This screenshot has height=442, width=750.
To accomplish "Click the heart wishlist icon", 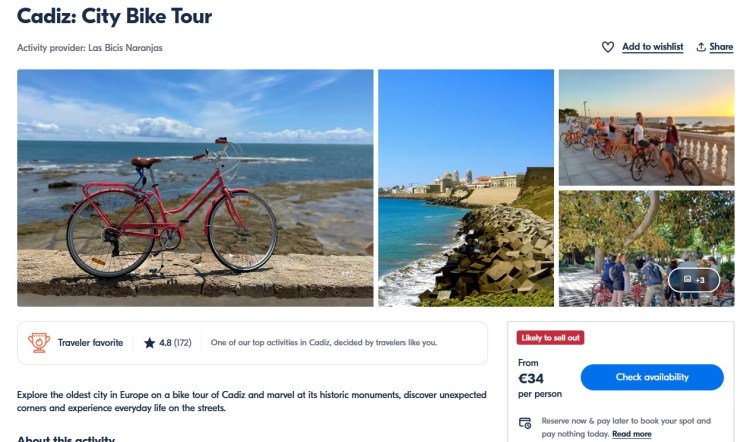I will [x=607, y=47].
